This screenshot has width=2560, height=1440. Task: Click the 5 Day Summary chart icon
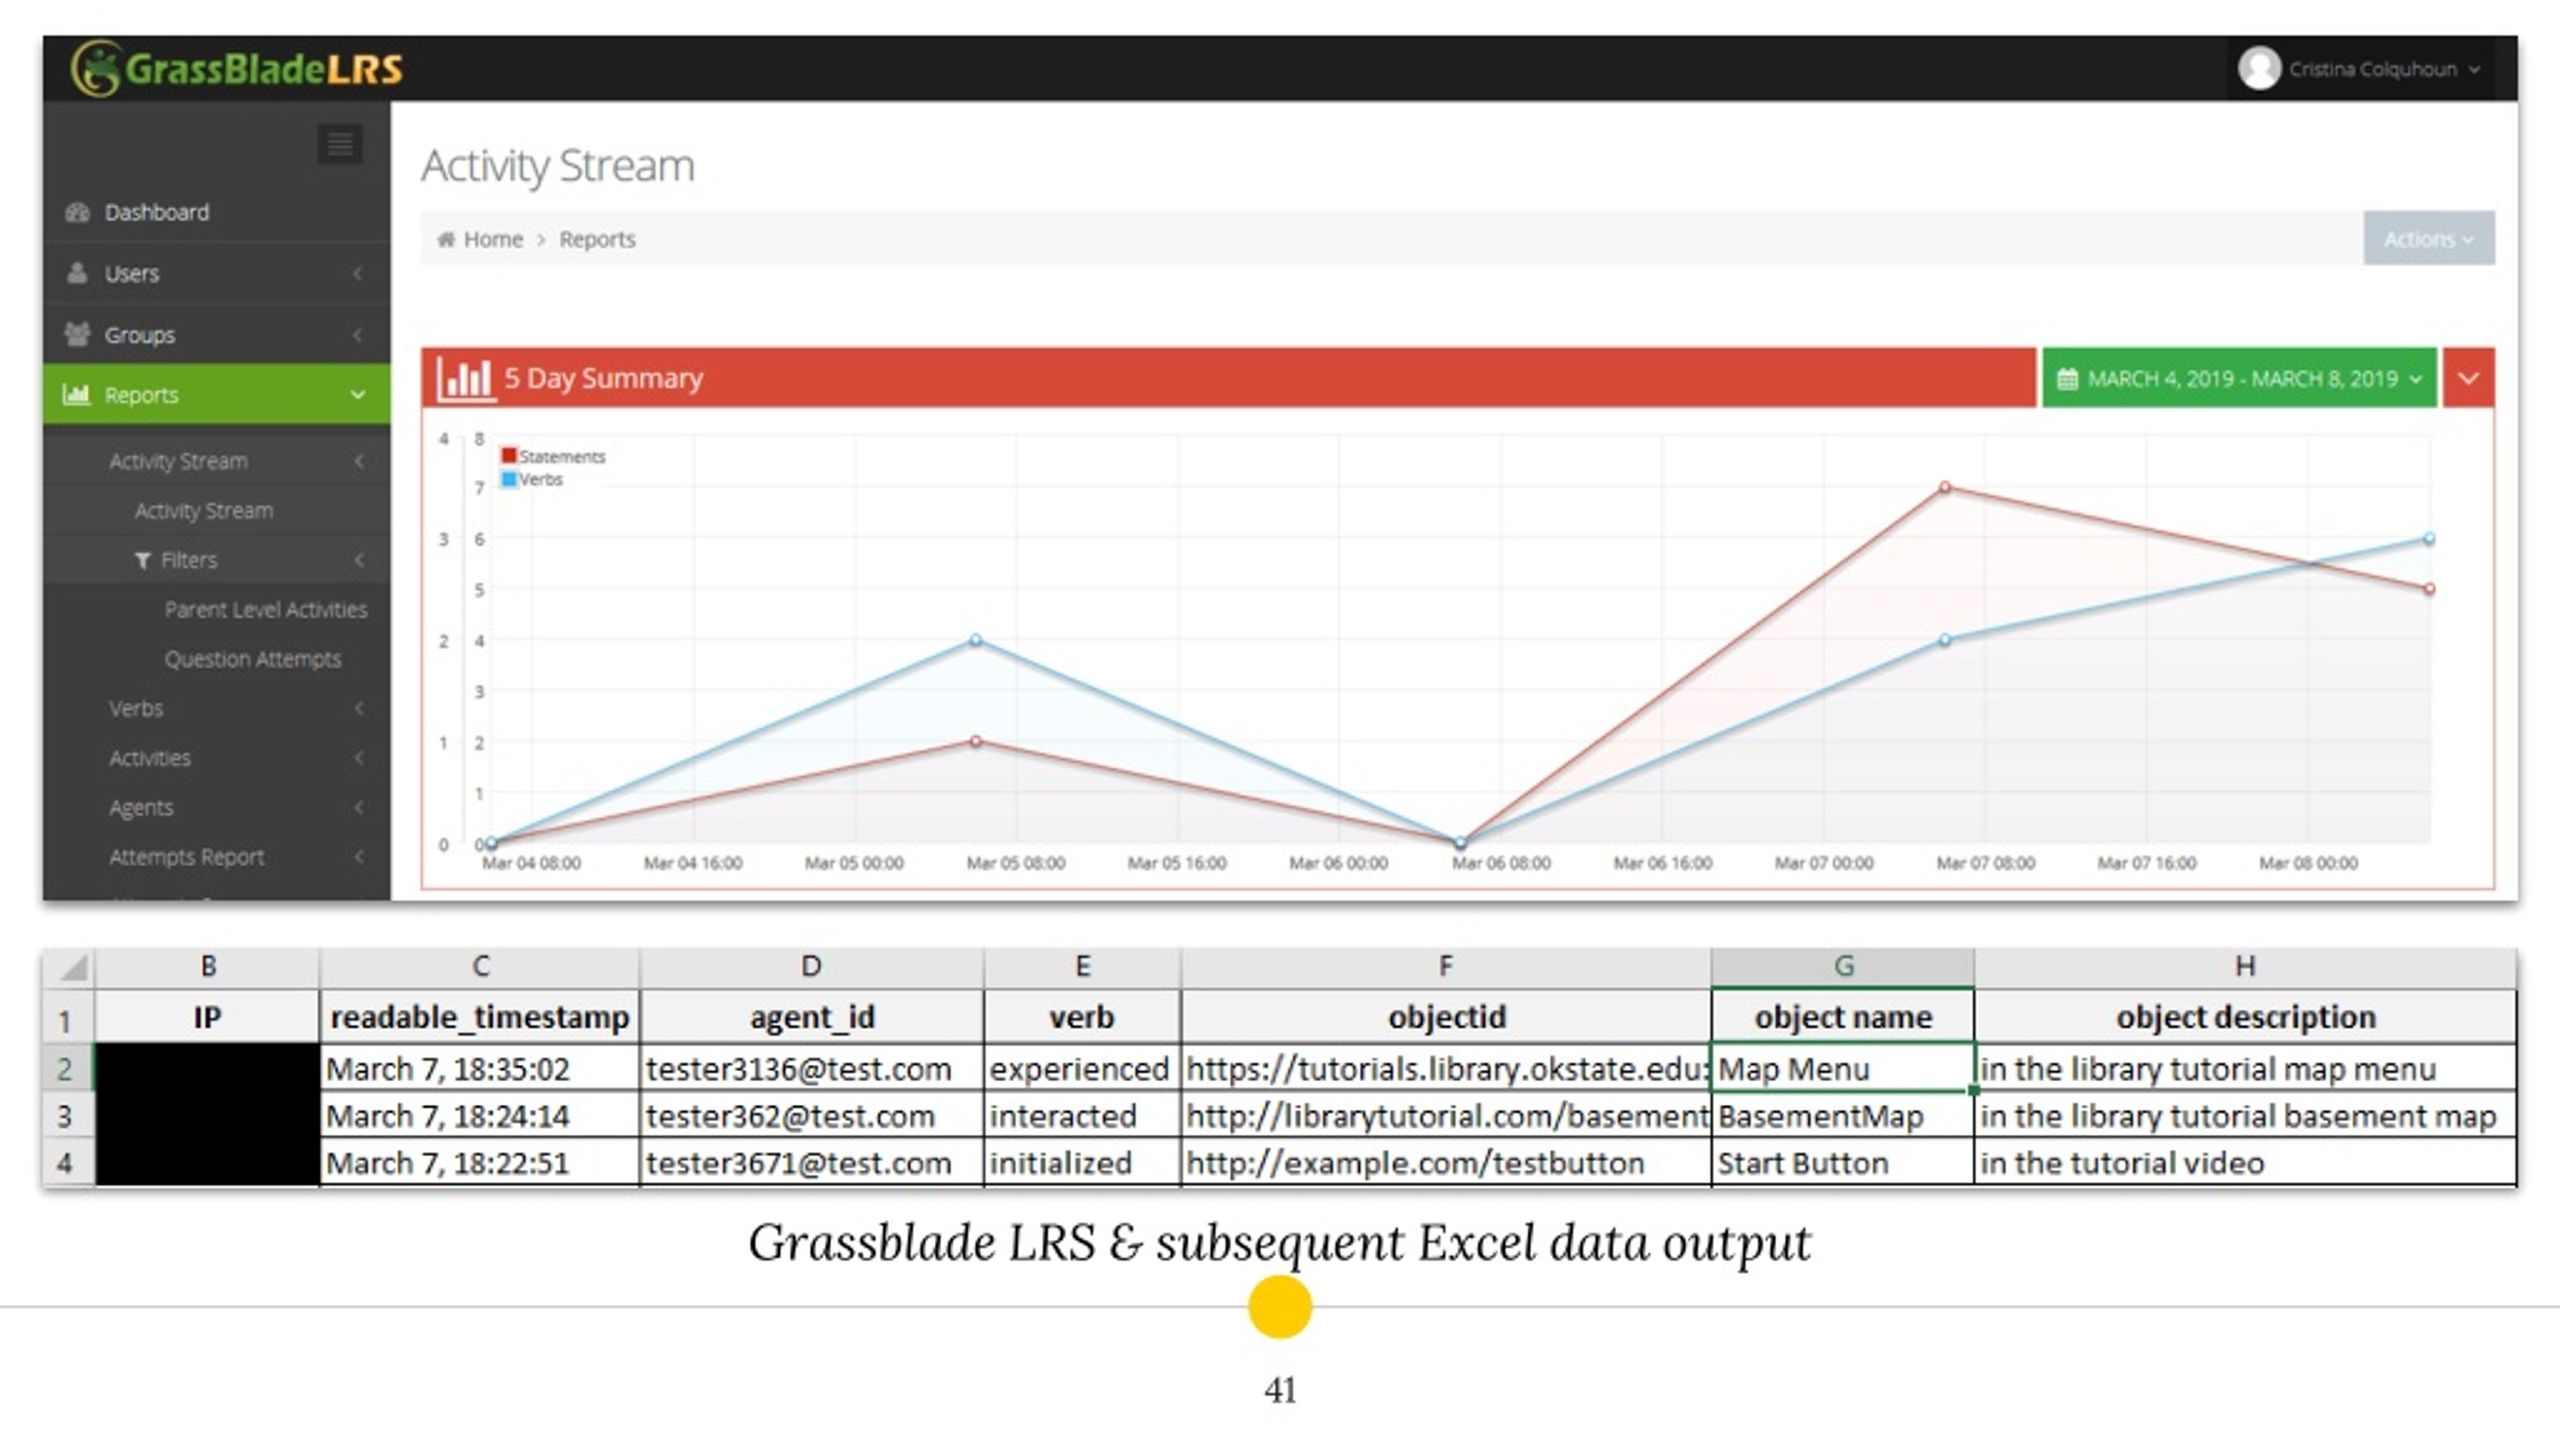pos(465,378)
